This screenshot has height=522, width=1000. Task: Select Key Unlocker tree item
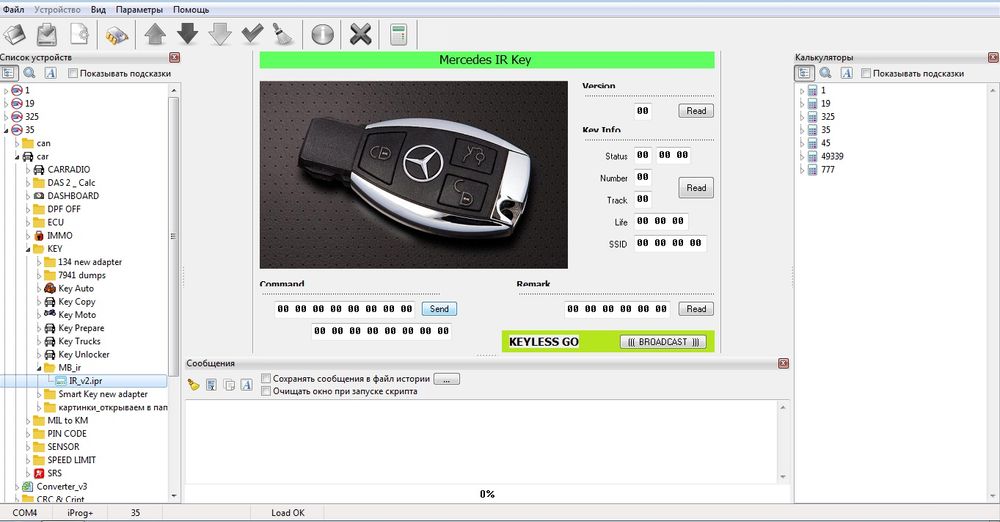tap(84, 354)
